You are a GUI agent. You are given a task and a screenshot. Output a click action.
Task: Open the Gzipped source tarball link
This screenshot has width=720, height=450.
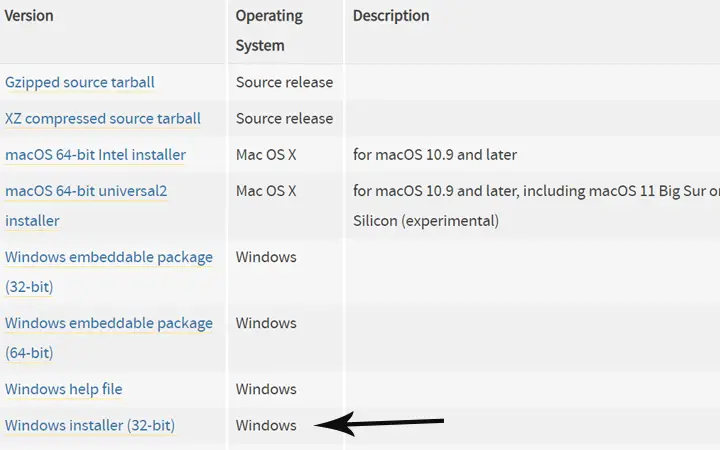79,82
